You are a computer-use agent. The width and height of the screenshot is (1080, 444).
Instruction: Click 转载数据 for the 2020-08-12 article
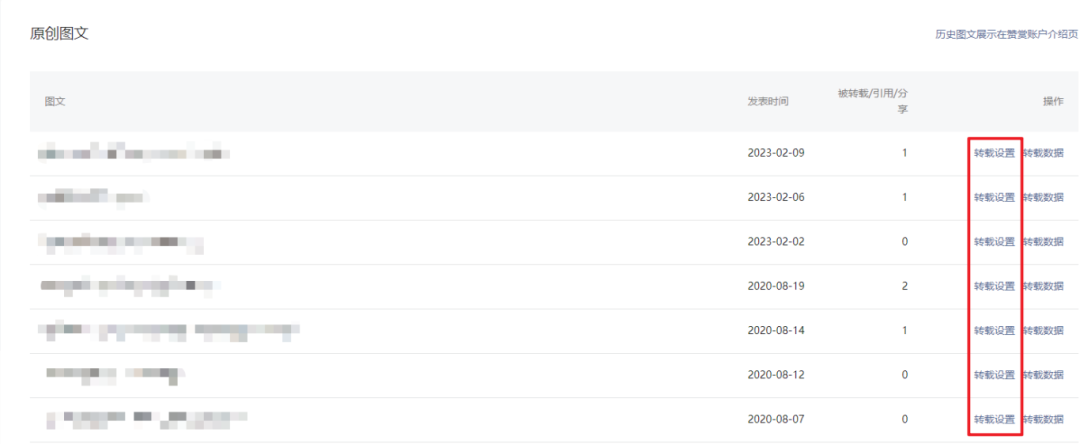point(1043,375)
